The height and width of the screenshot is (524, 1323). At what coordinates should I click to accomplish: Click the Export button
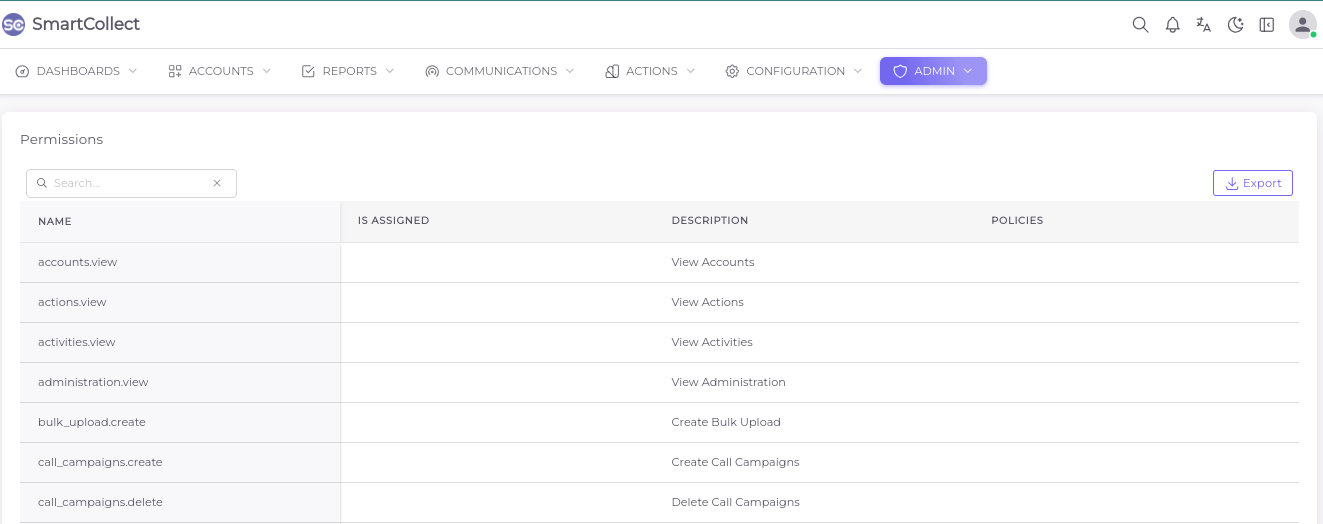point(1252,183)
